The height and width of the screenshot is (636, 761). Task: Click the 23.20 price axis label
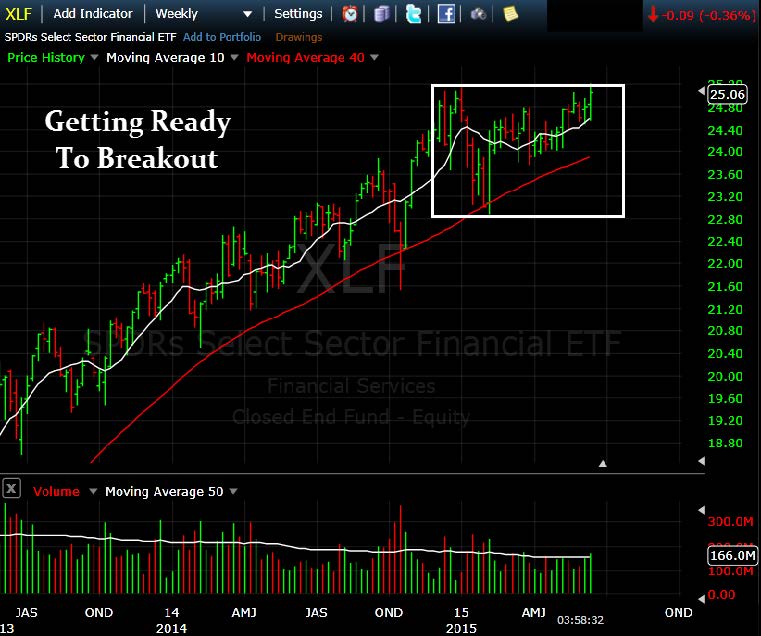[725, 197]
